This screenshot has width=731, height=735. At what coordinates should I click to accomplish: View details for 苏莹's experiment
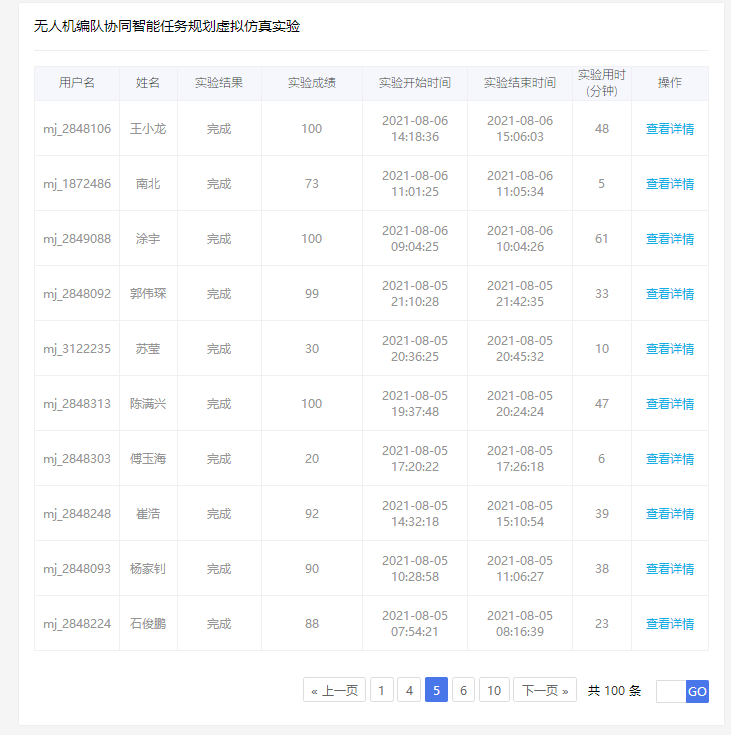point(669,349)
